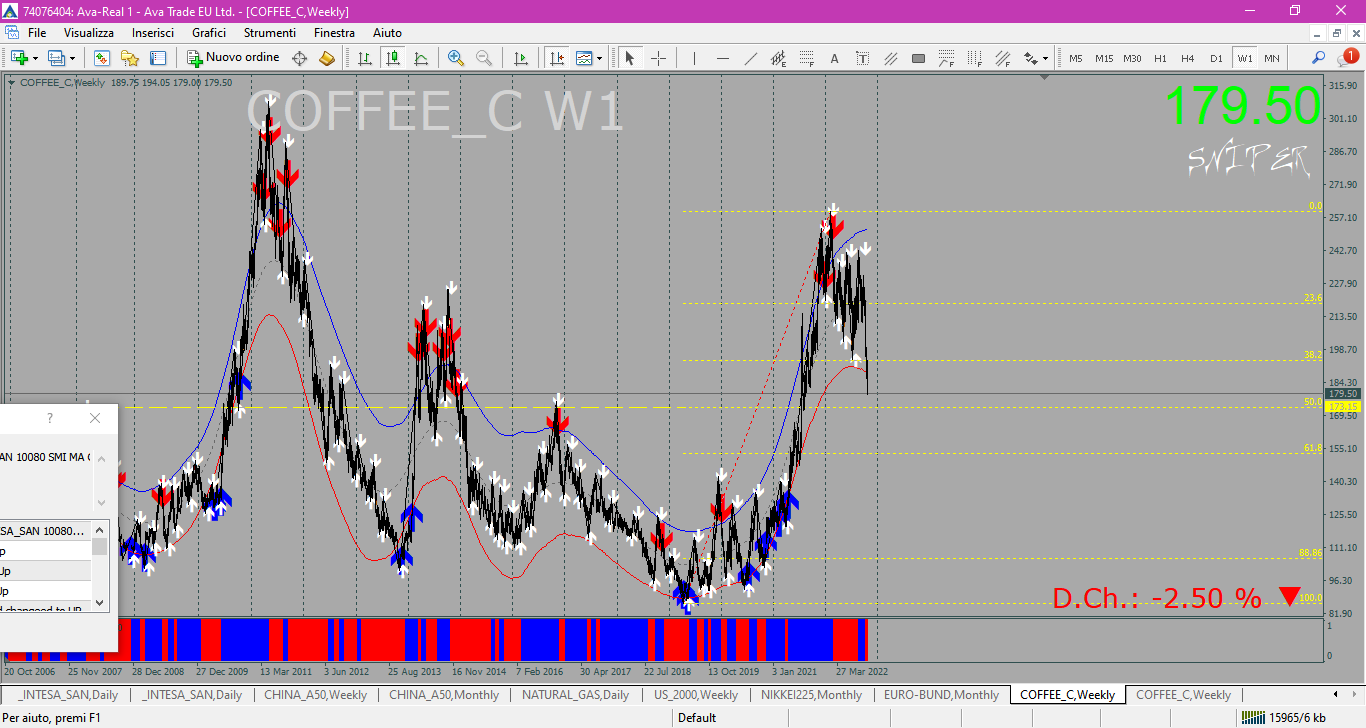Show the Terminal panel icon
This screenshot has height=728, width=1366.
pyautogui.click(x=157, y=58)
